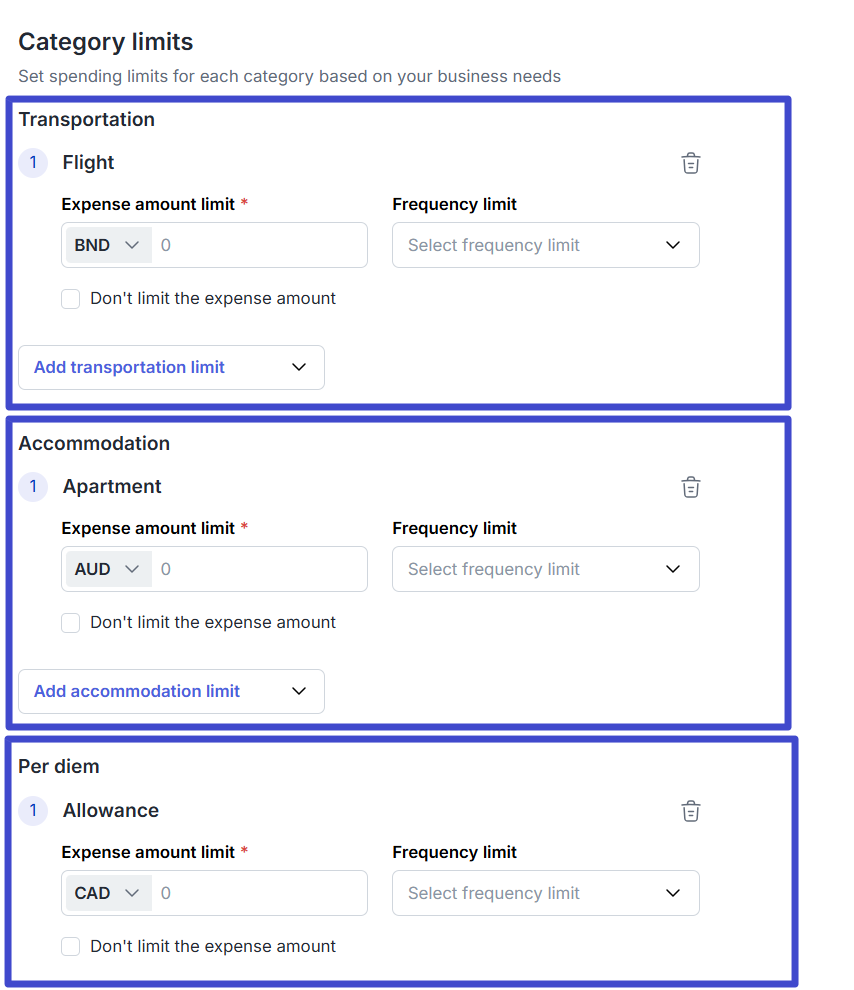Enter the Allowance expense amount field
The image size is (854, 990).
coord(260,893)
